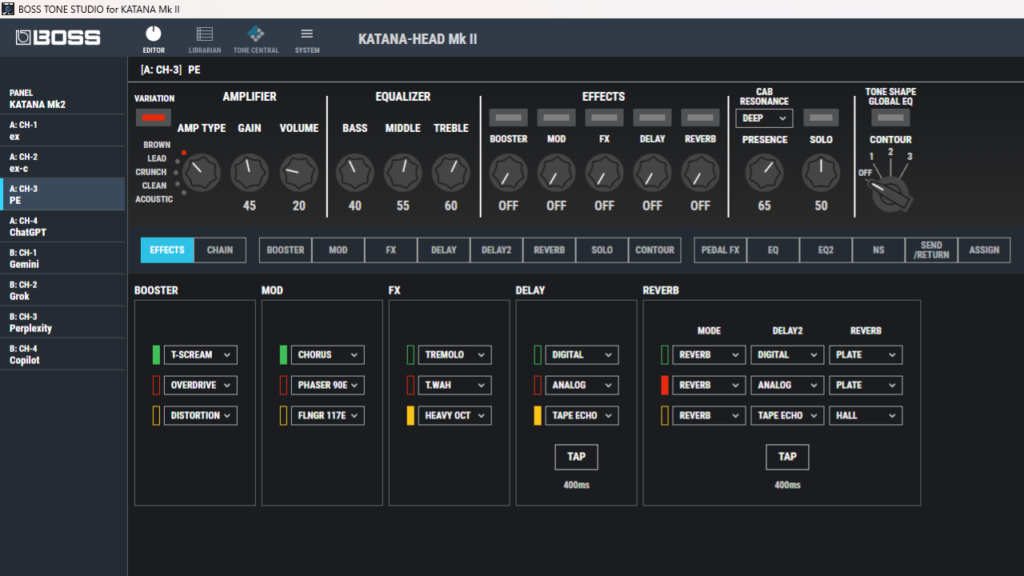Click the Amp Type selector knob
Screen dimensions: 1024x576
tap(201, 172)
